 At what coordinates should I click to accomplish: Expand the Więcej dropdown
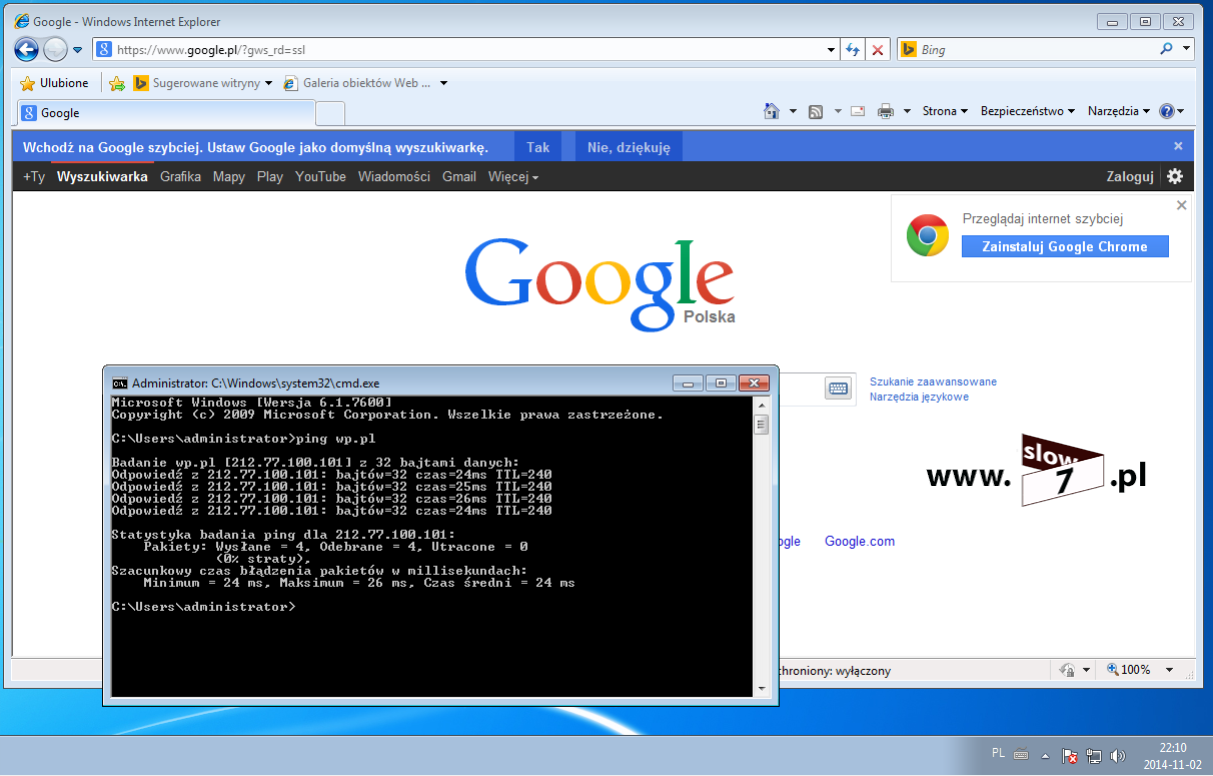coord(513,176)
